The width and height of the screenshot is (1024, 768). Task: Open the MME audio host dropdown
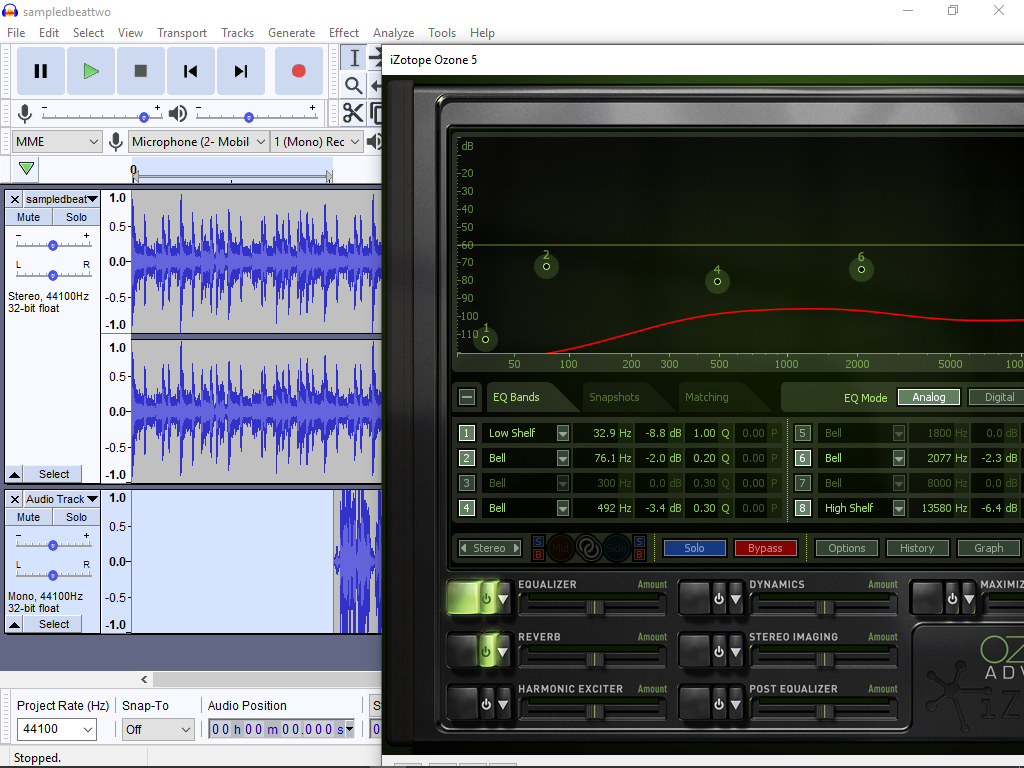(x=57, y=142)
